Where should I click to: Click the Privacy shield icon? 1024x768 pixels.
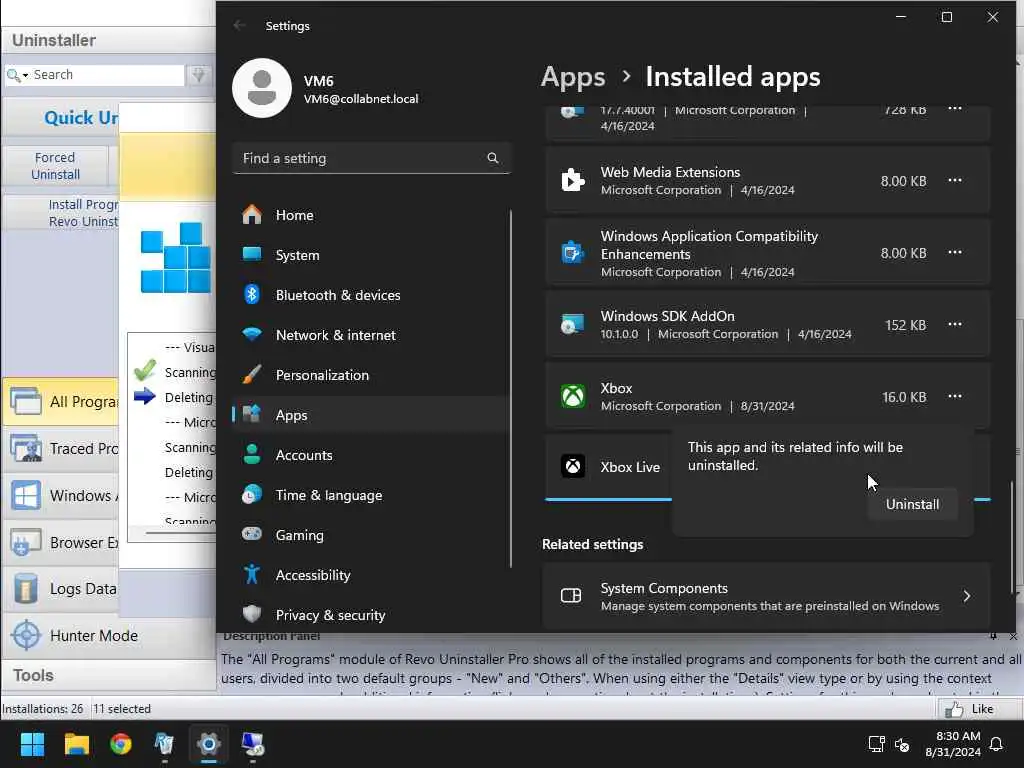pyautogui.click(x=252, y=615)
